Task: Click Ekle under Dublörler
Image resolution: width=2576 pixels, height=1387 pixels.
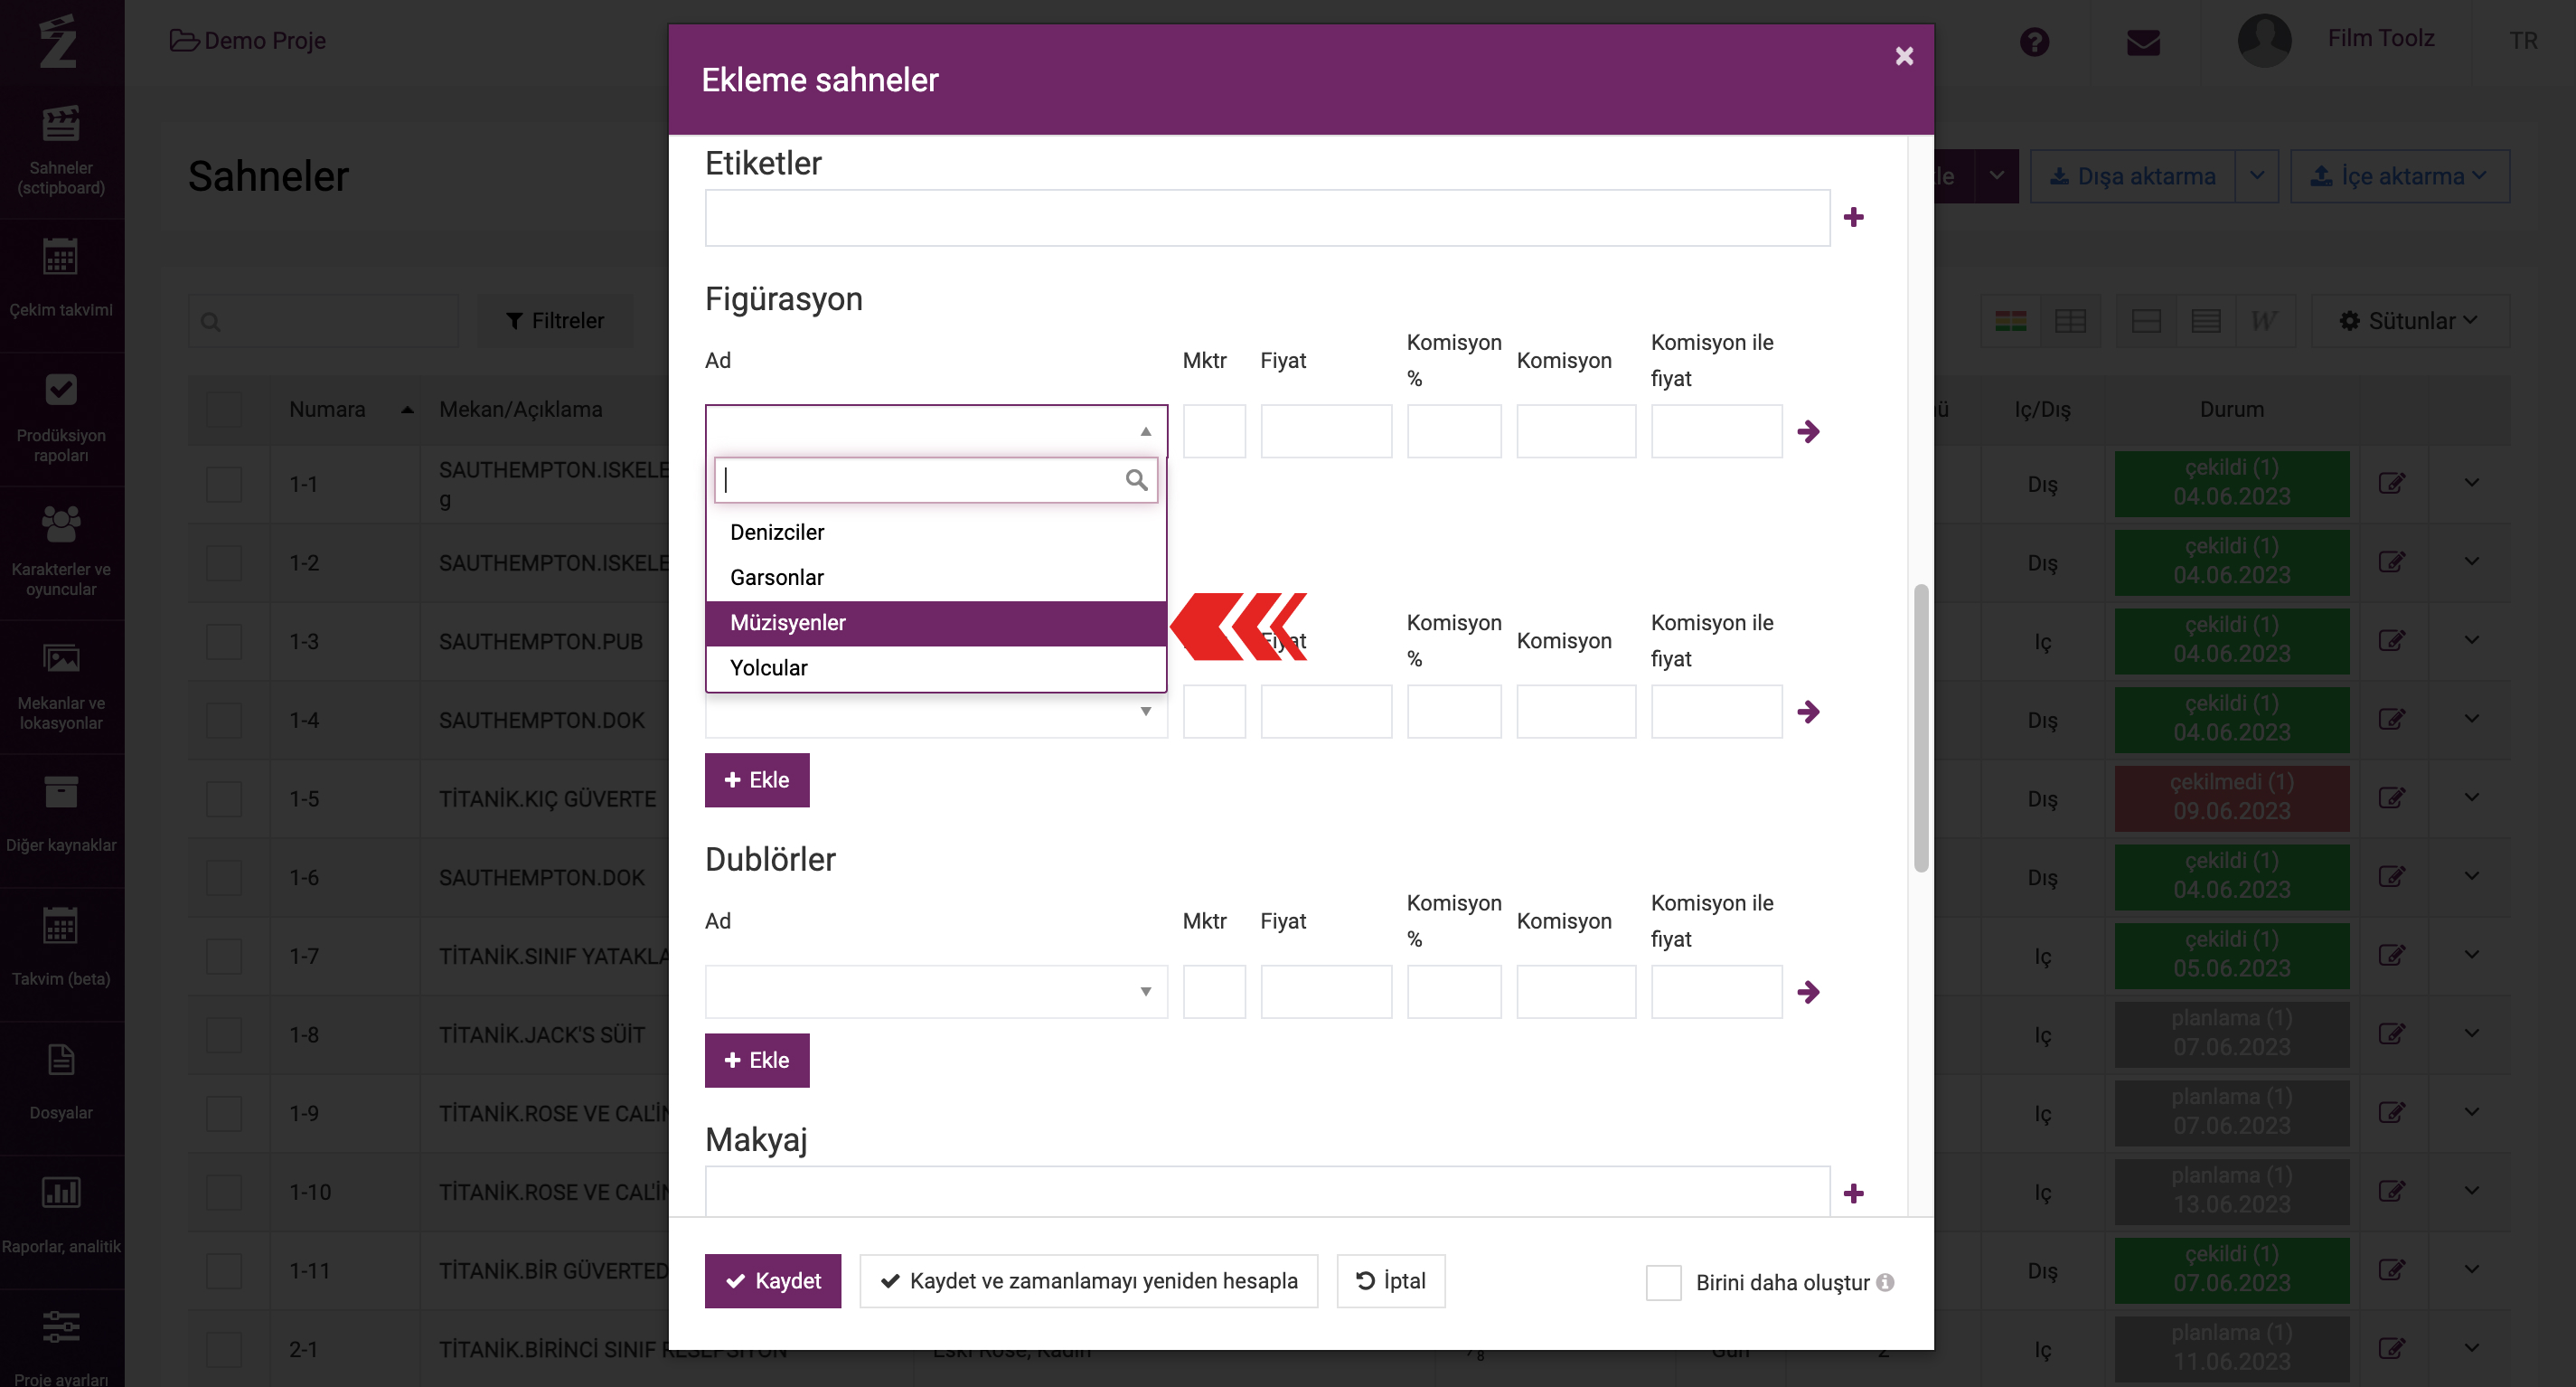Action: point(757,1060)
